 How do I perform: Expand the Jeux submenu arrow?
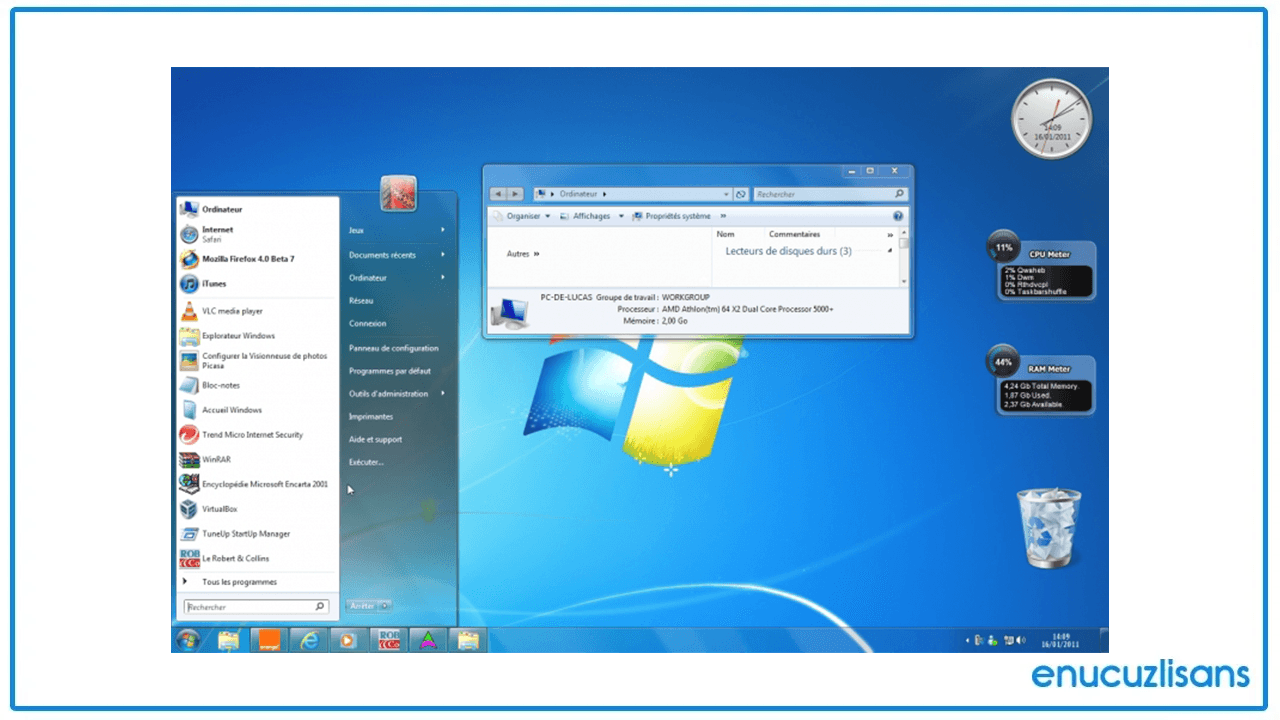tap(442, 230)
